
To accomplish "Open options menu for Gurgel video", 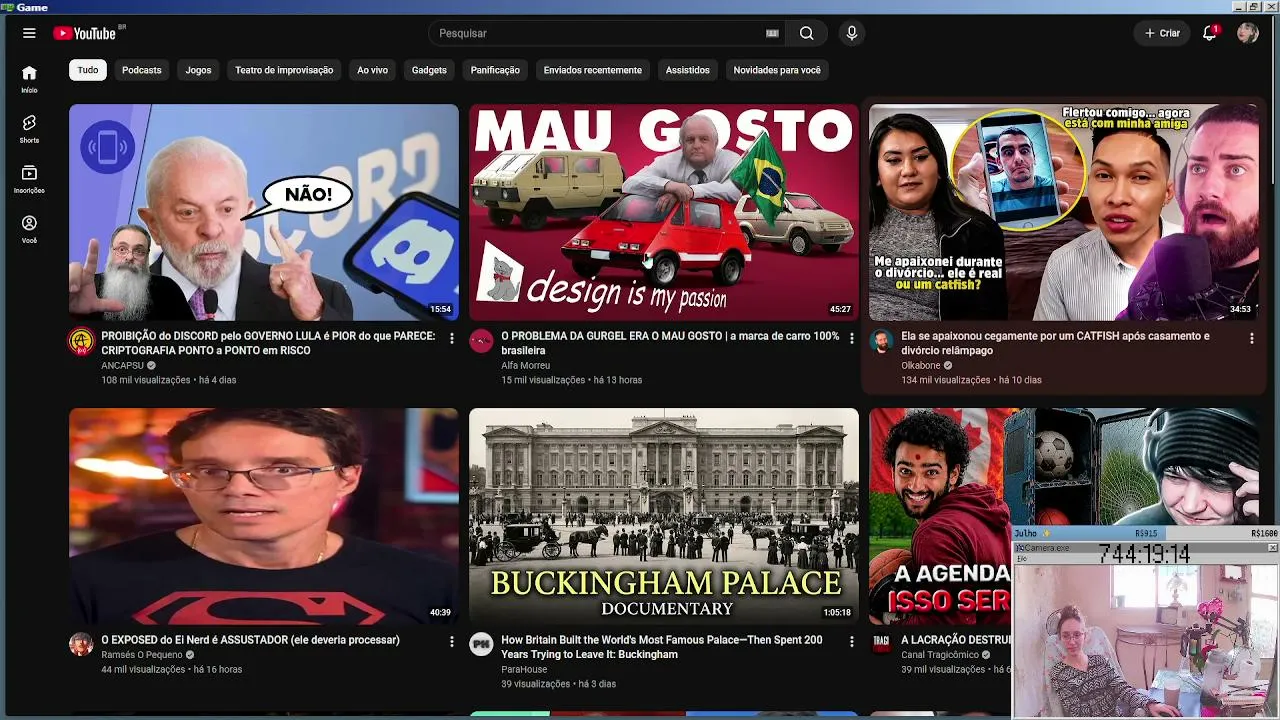I will [x=851, y=339].
